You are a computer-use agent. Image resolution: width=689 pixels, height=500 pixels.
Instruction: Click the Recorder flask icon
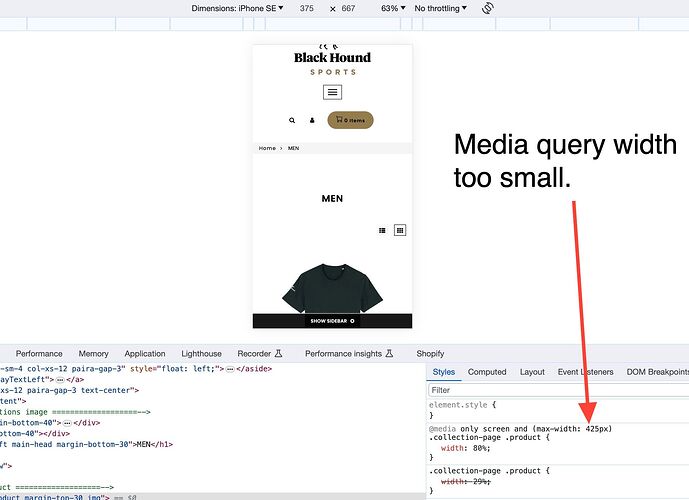tap(279, 353)
